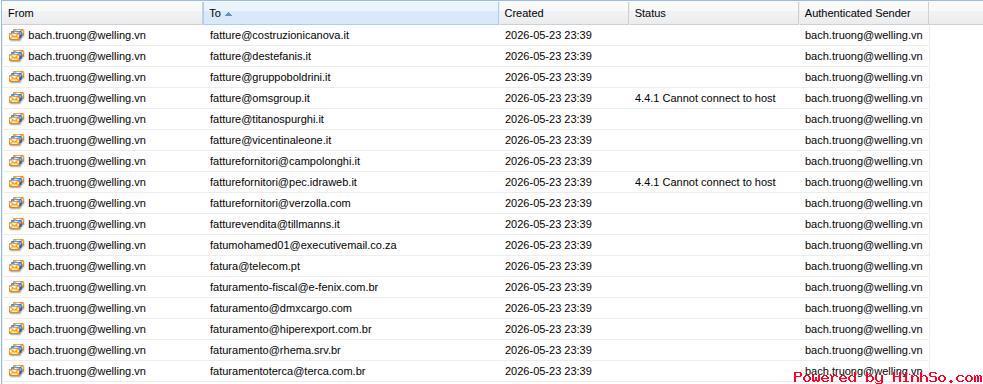
Task: Click Authenticated Sender in faturamento@hiperexport.com.br row
Action: [863, 330]
